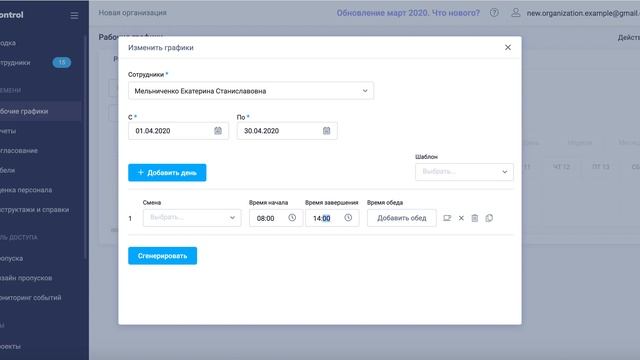Click the account email in header
640x360 pixels.
[x=583, y=13]
